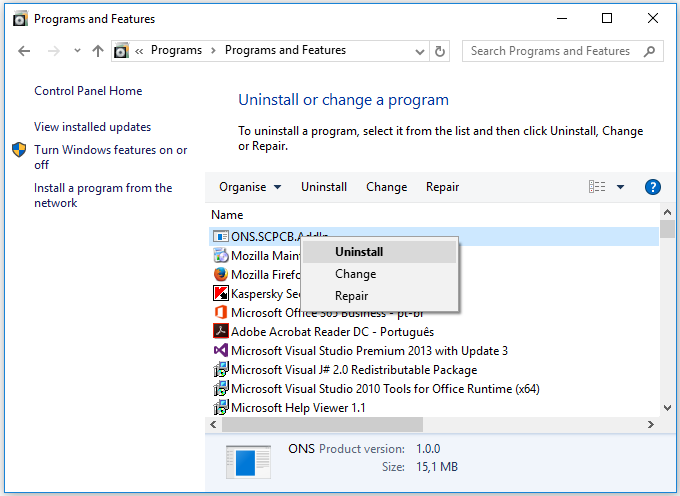Open Turn Windows features on or off
The width and height of the screenshot is (680, 496).
[111, 157]
